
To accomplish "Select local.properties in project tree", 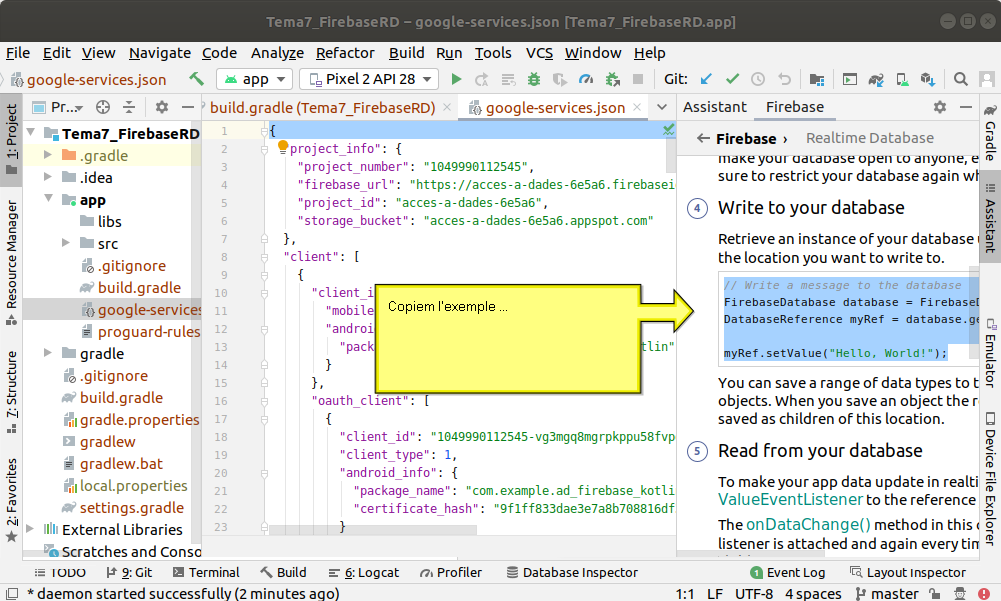I will (x=126, y=485).
